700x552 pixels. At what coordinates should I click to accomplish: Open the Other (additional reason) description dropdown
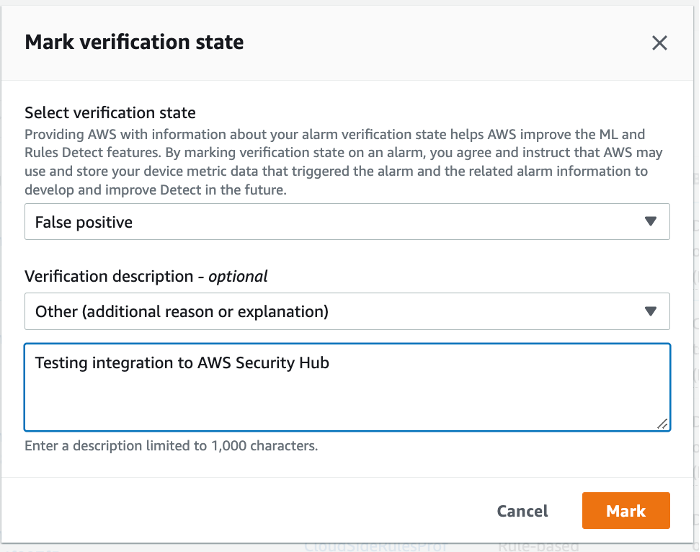click(x=346, y=311)
